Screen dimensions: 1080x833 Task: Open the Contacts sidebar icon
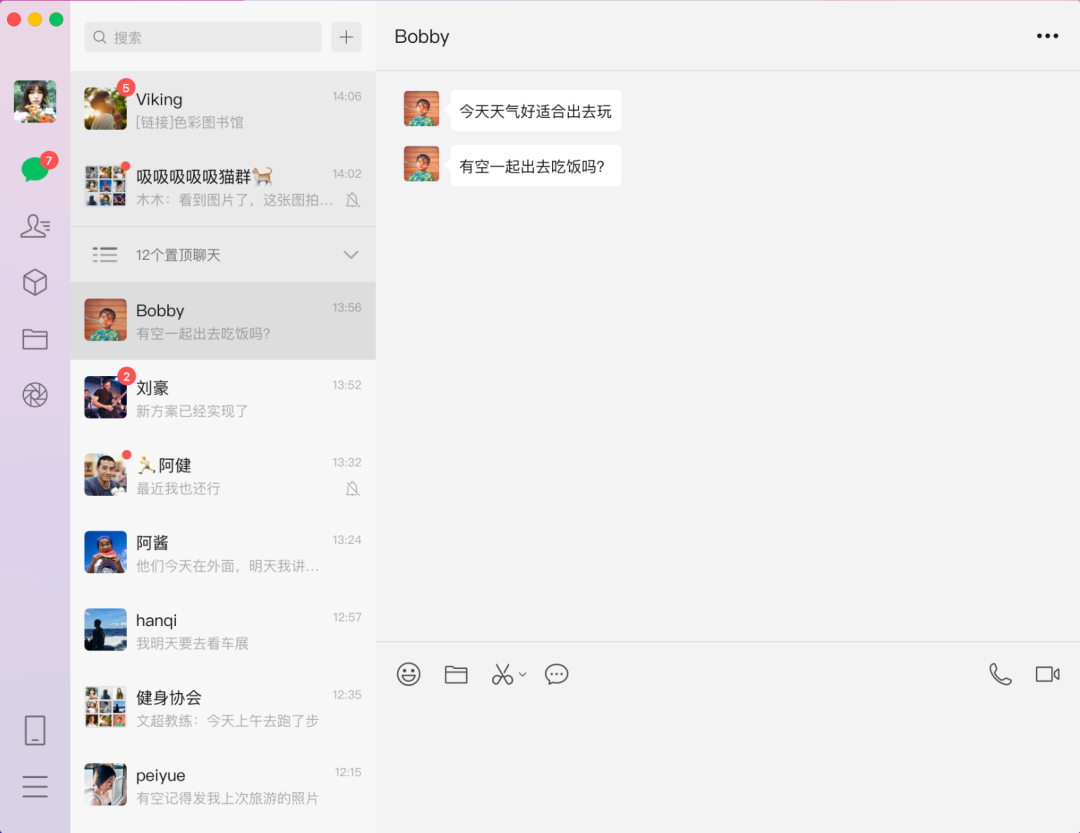pos(35,226)
